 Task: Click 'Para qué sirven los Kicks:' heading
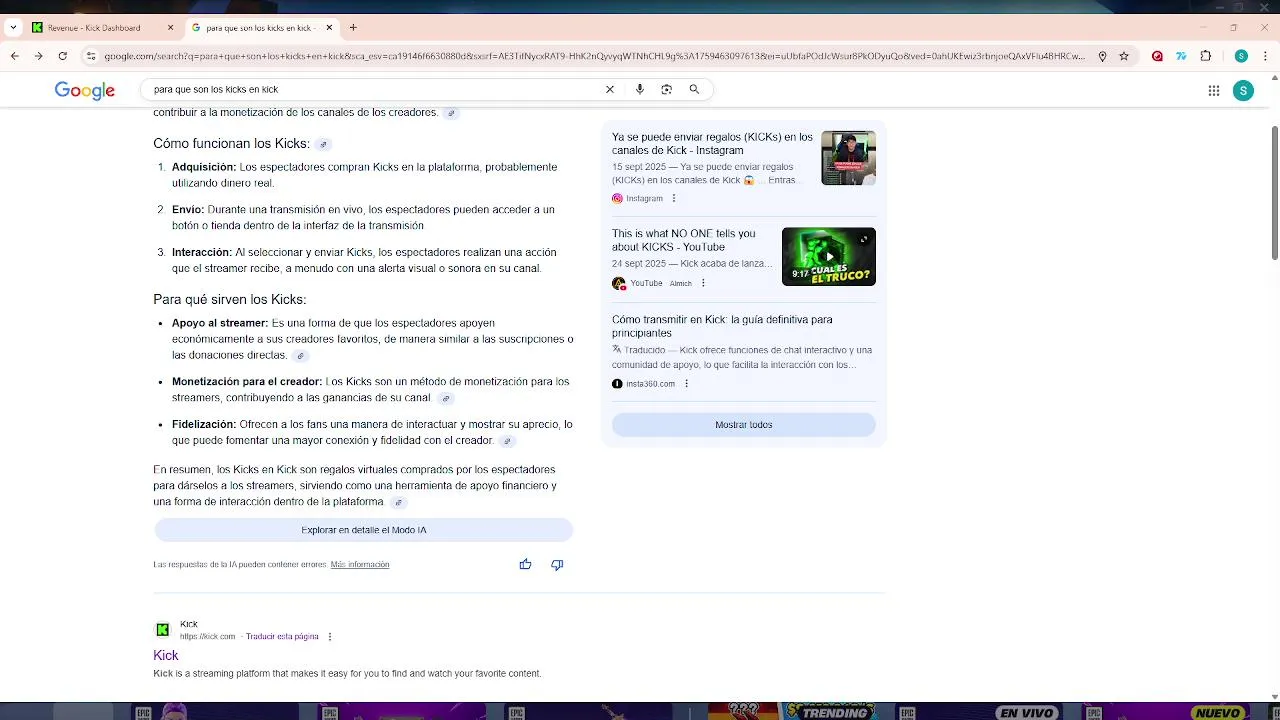pos(229,300)
